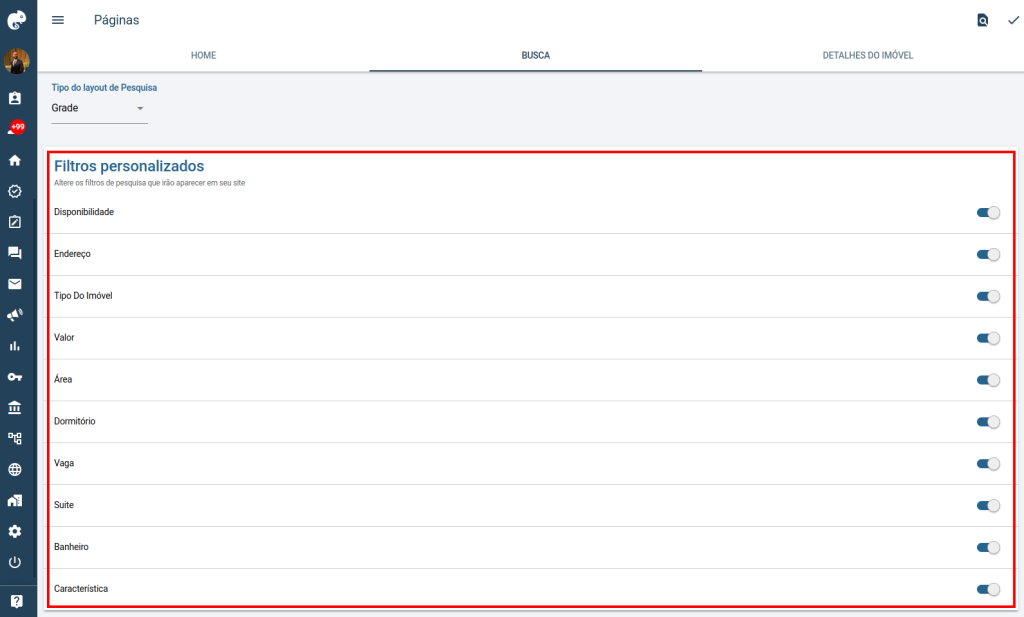The image size is (1024, 617).
Task: Open the bar chart reports icon
Action: [x=15, y=346]
